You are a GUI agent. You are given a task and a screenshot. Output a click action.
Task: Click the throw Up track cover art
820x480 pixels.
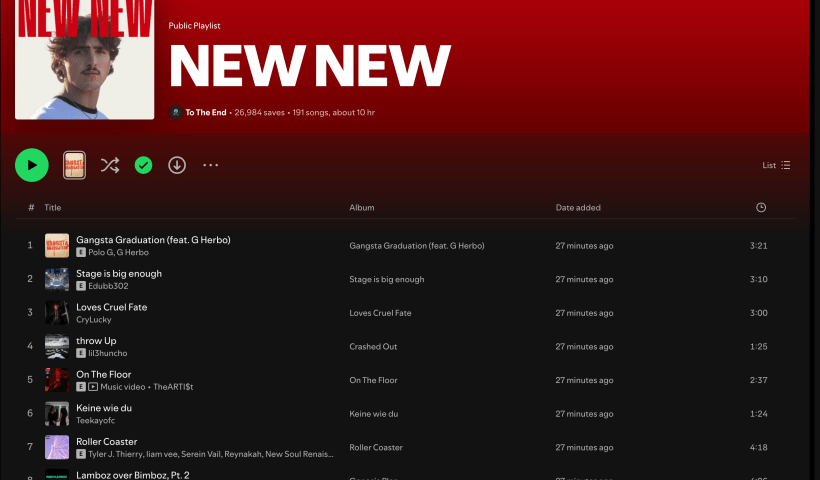click(57, 346)
